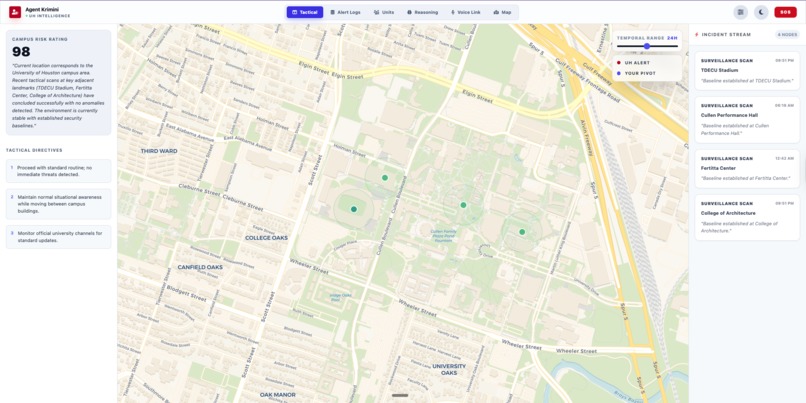This screenshot has width=806, height=403.
Task: Toggle the UH Alert legend entry
Action: click(x=634, y=63)
